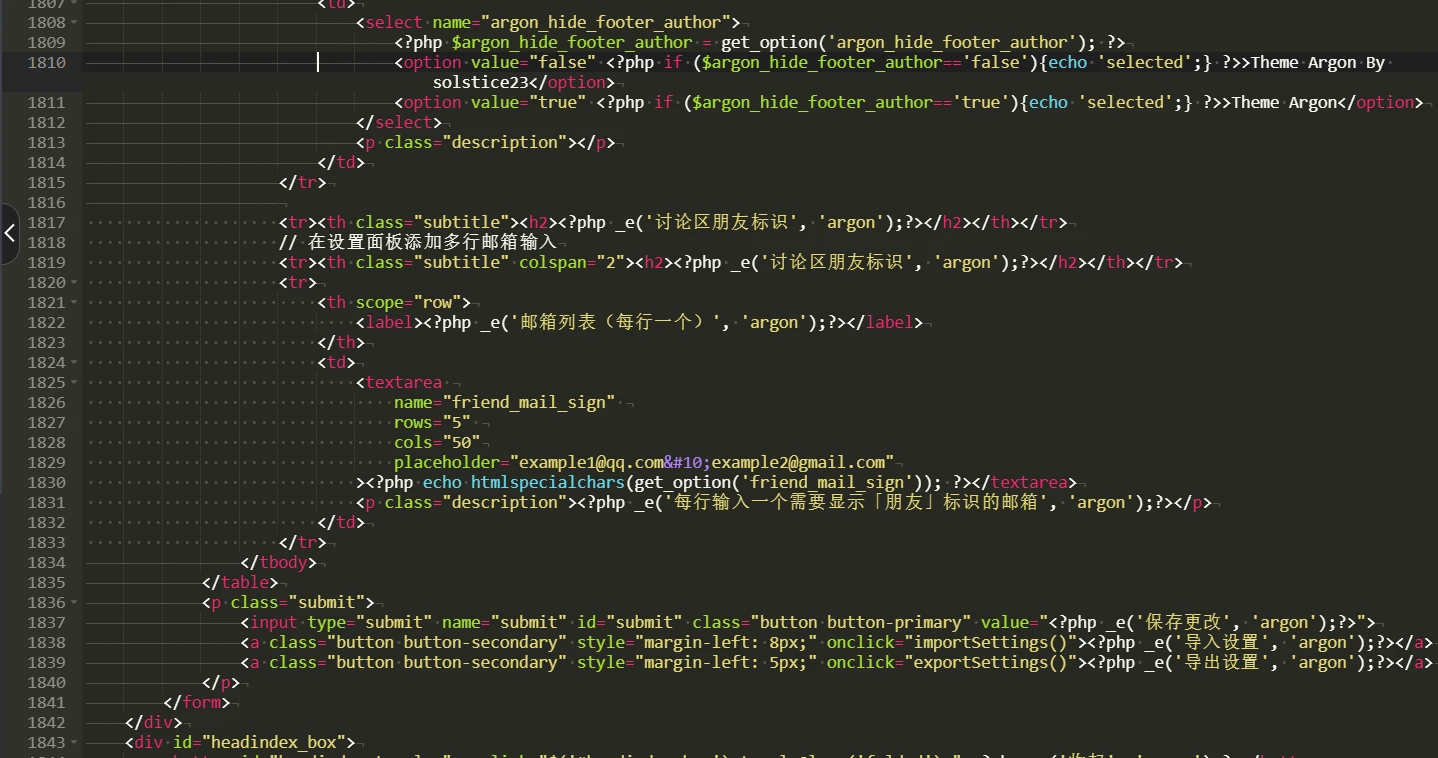This screenshot has height=758, width=1438.
Task: Fold the tr block at line 1820
Action: pyautogui.click(x=74, y=282)
